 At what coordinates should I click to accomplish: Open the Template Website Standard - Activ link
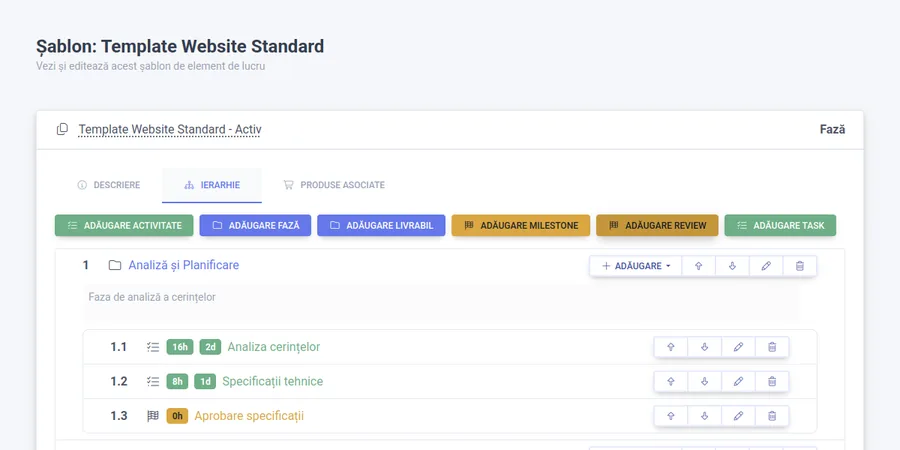coord(170,130)
